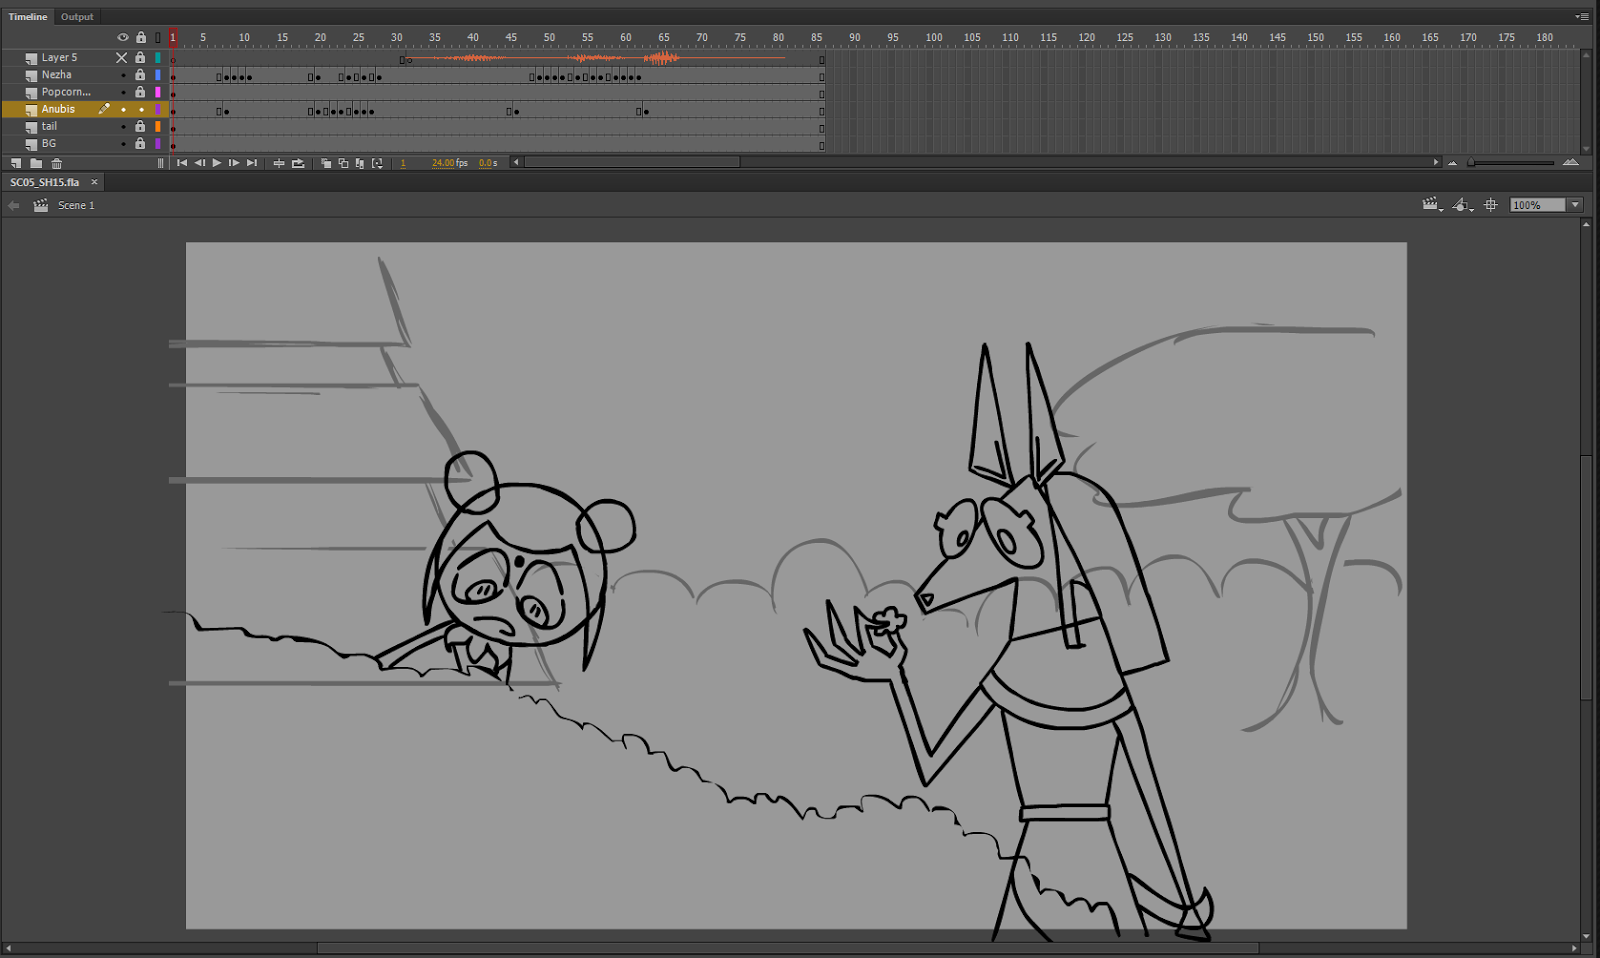Open the stage zoom percentage dropdown
This screenshot has height=958, width=1600.
pos(1575,205)
